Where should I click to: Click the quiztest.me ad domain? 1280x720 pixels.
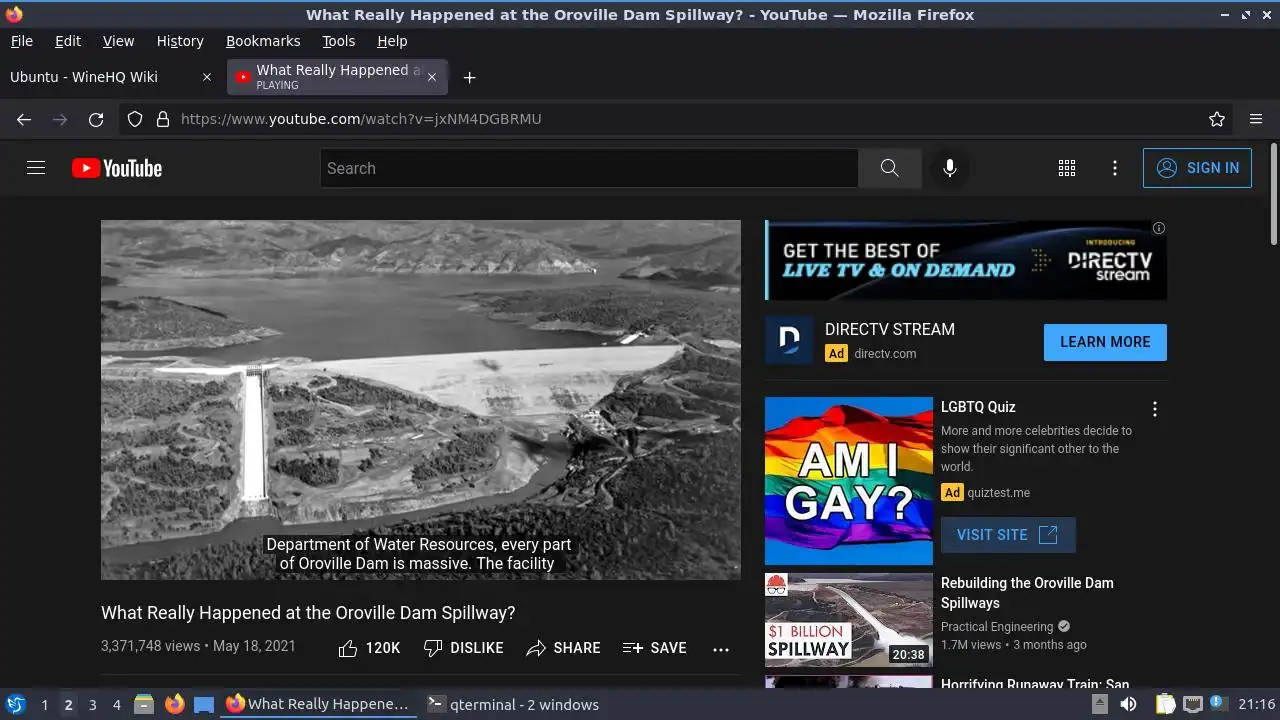coord(998,492)
